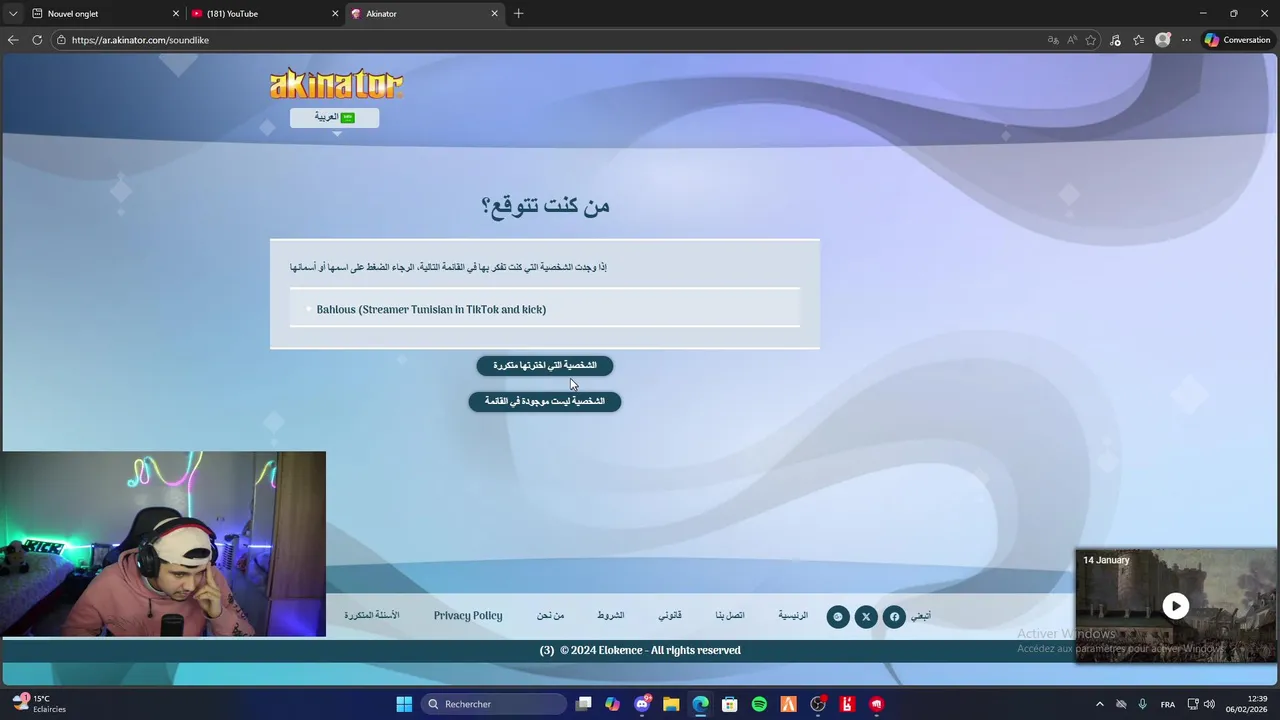
Task: Open File Explorer from the taskbar
Action: tap(671, 704)
